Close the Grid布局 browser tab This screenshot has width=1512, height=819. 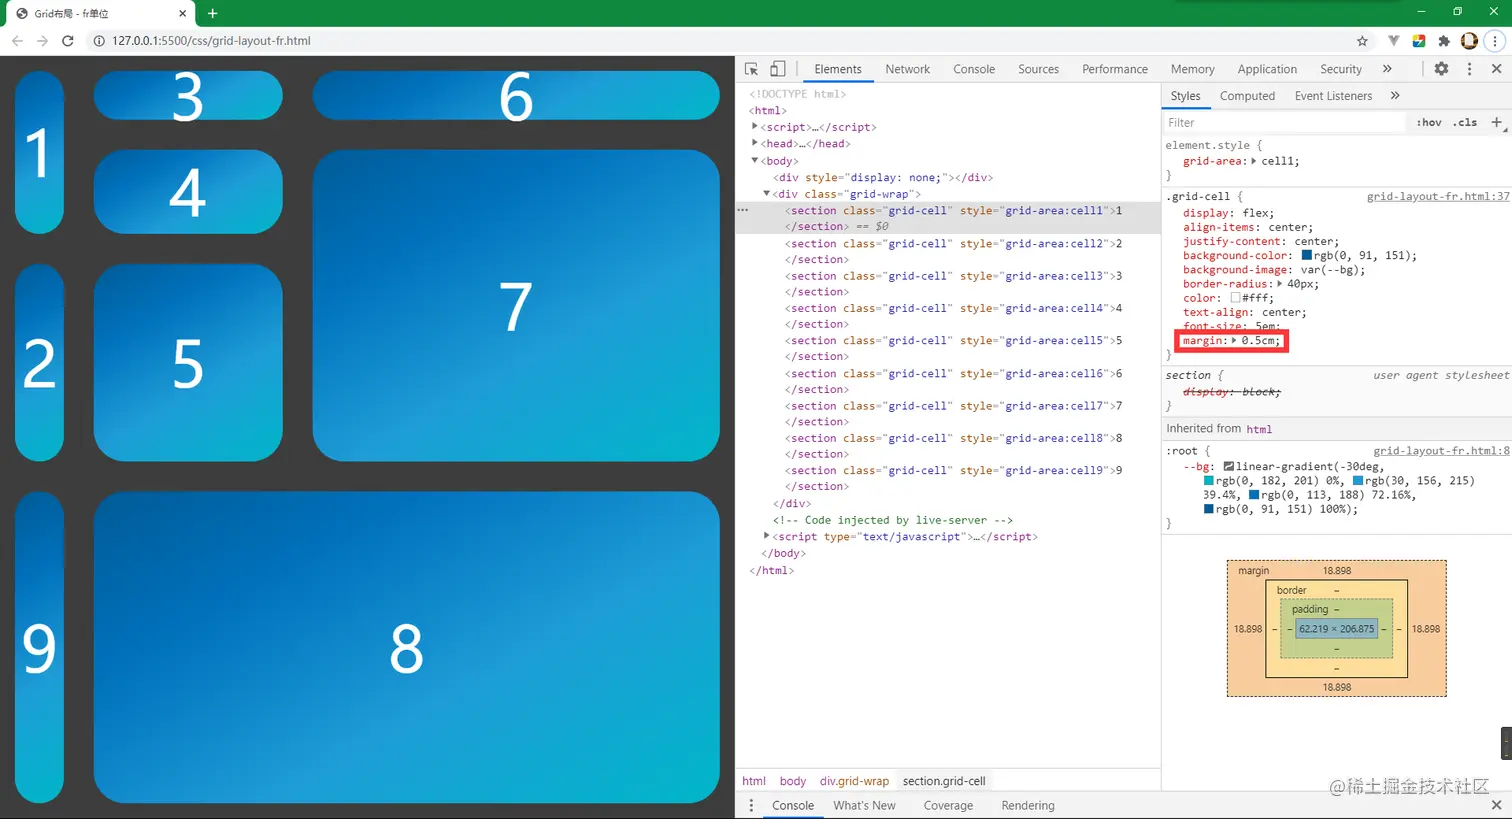pyautogui.click(x=182, y=14)
